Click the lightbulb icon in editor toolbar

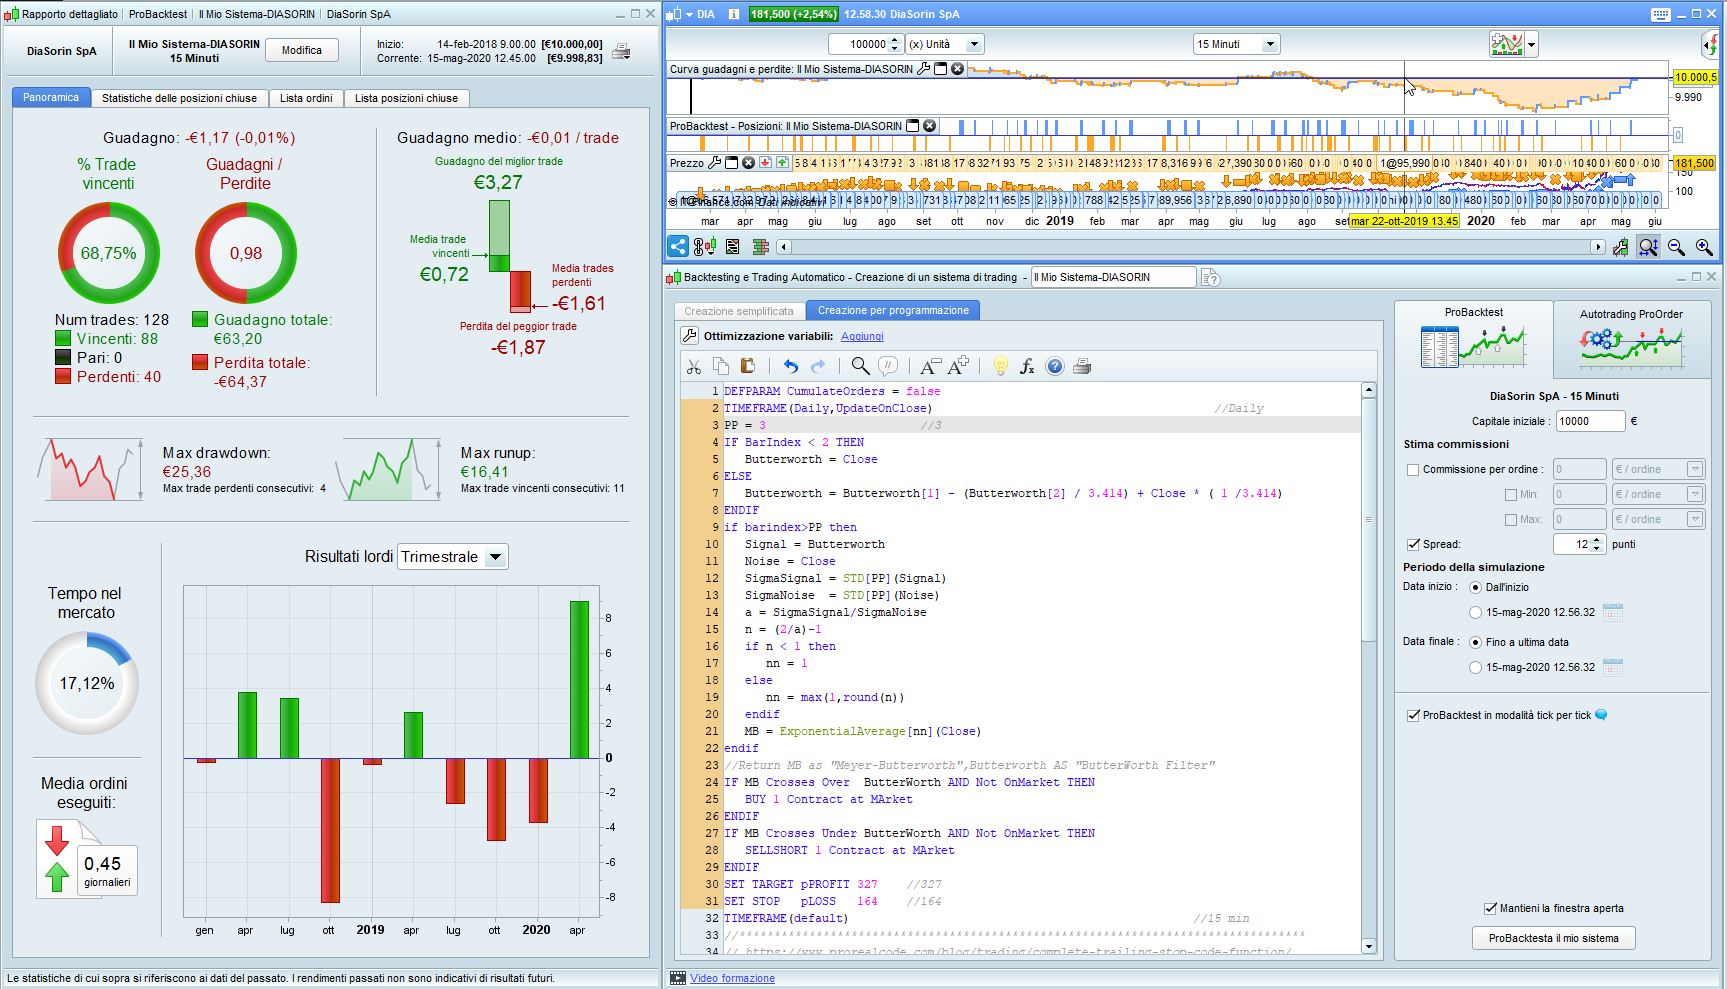point(1000,367)
